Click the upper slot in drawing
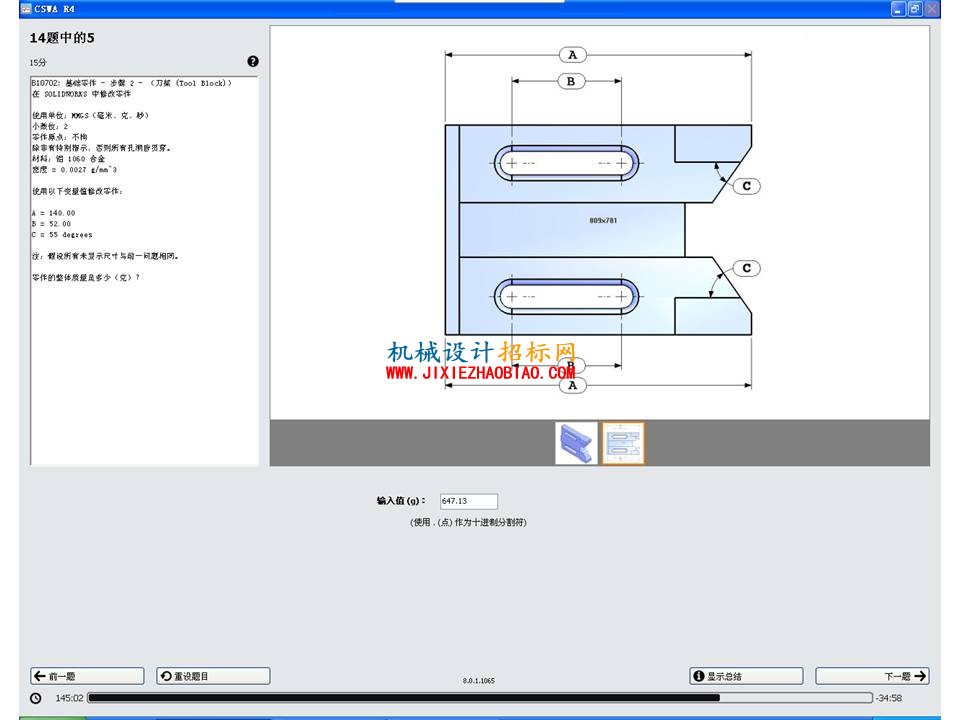This screenshot has width=960, height=720. (566, 163)
